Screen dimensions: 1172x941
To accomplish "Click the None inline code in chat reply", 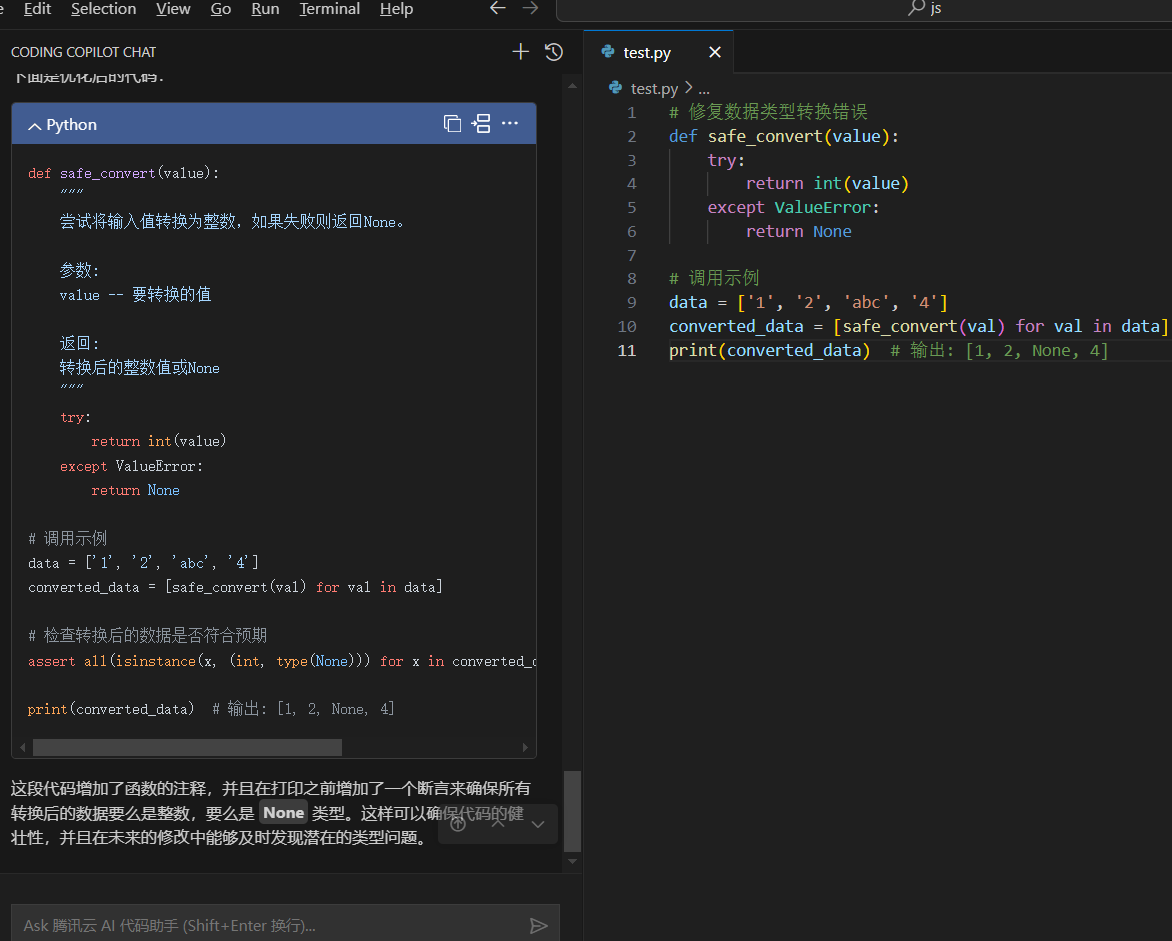I will pos(283,813).
